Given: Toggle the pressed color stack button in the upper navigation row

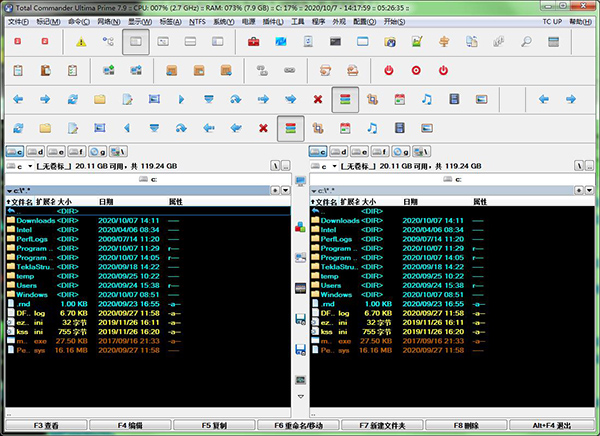Looking at the screenshot, I should 345,100.
